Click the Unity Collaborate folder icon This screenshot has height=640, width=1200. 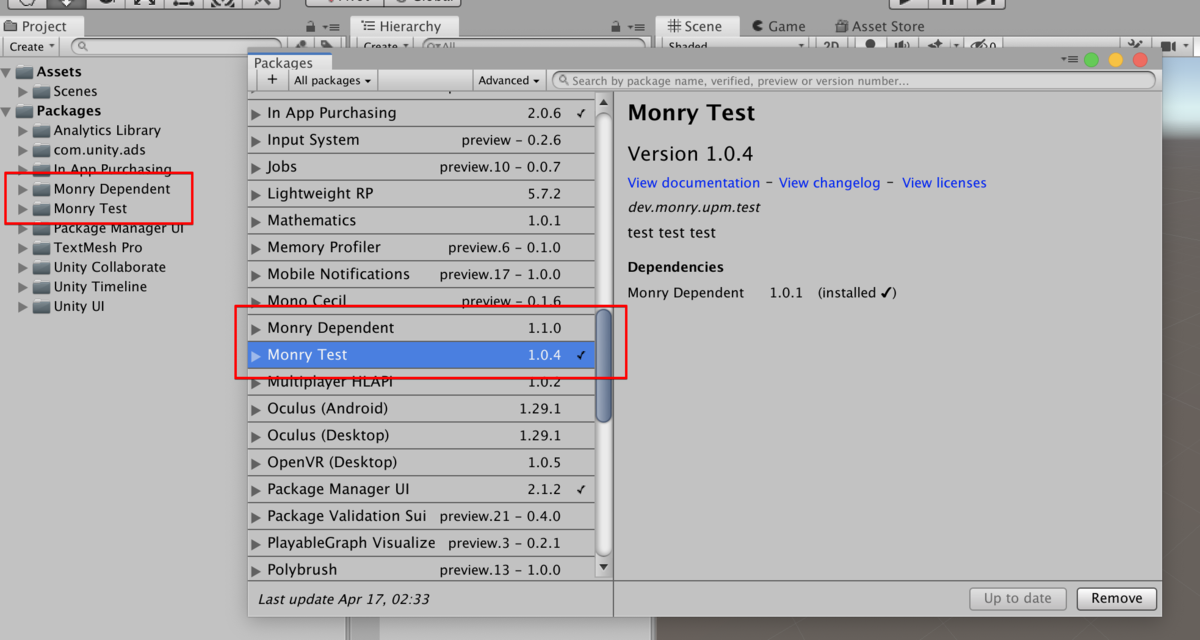[42, 267]
